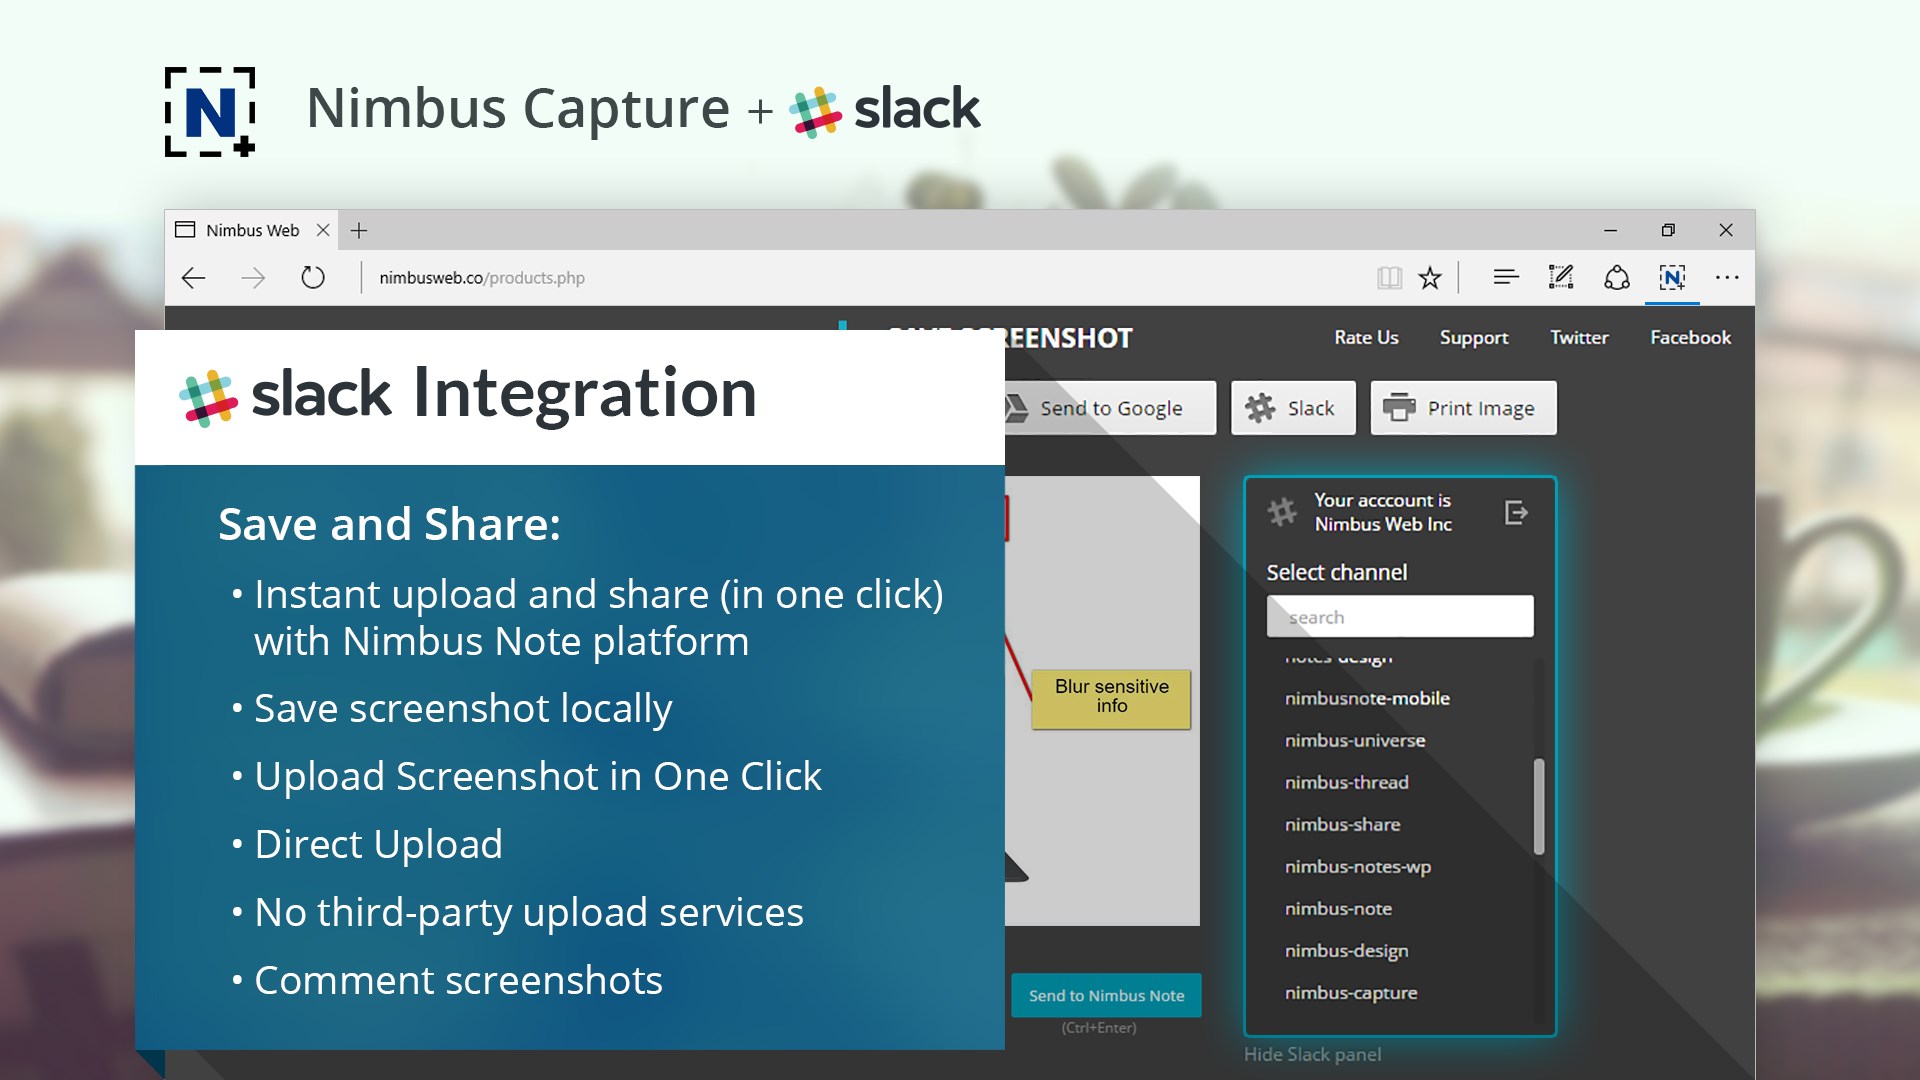1920x1080 pixels.
Task: Log out of Slack account icon
Action: pyautogui.click(x=1516, y=513)
